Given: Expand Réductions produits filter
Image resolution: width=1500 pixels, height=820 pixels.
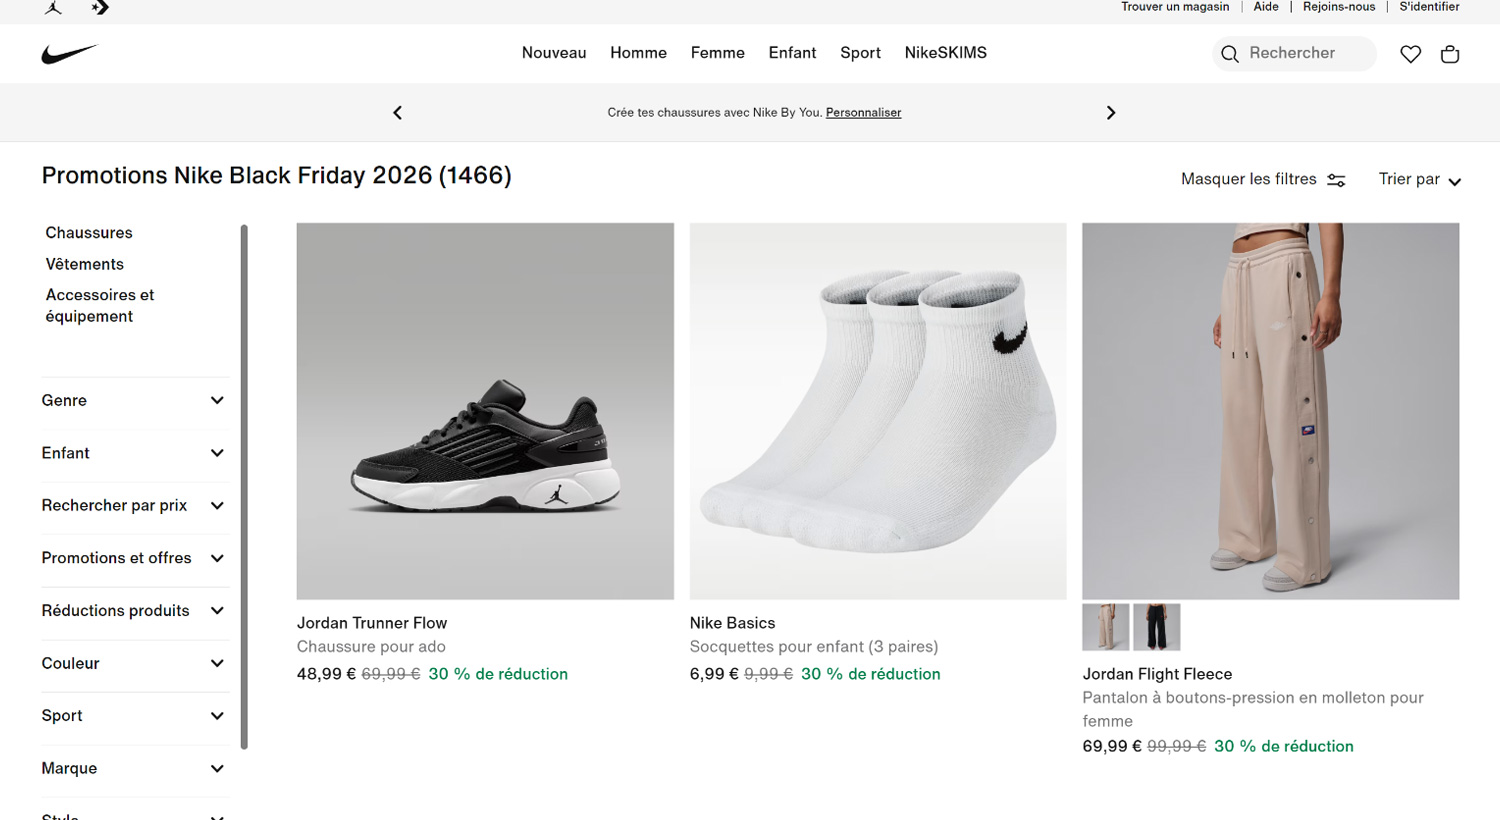Looking at the screenshot, I should [133, 611].
